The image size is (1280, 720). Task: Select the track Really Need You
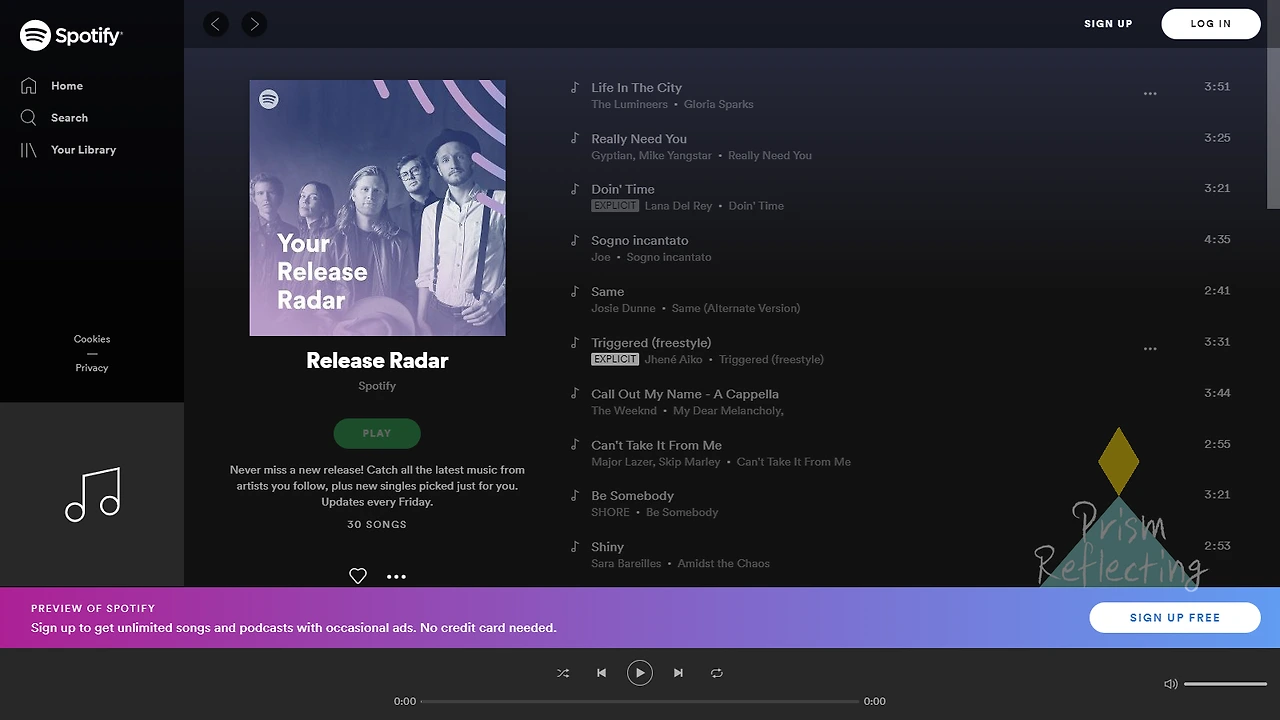click(639, 139)
